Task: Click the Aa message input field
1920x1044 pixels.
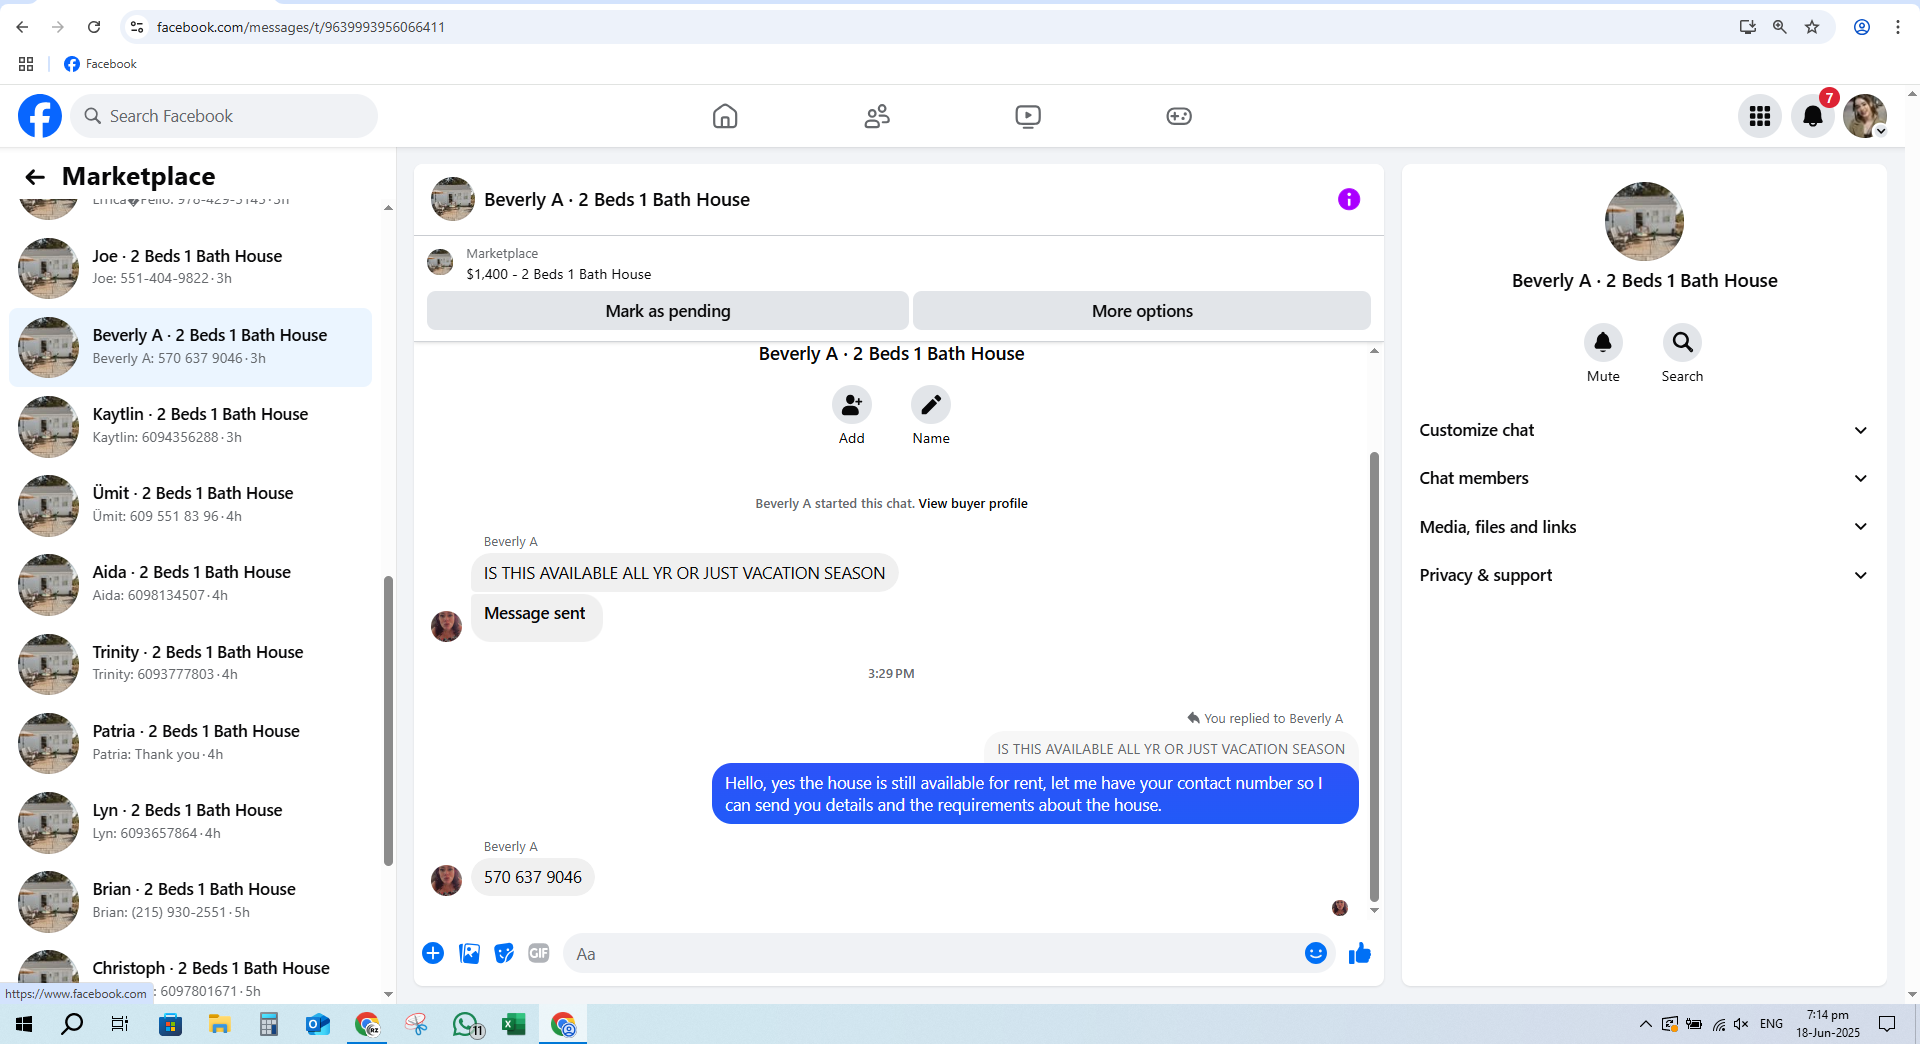Action: pyautogui.click(x=935, y=954)
